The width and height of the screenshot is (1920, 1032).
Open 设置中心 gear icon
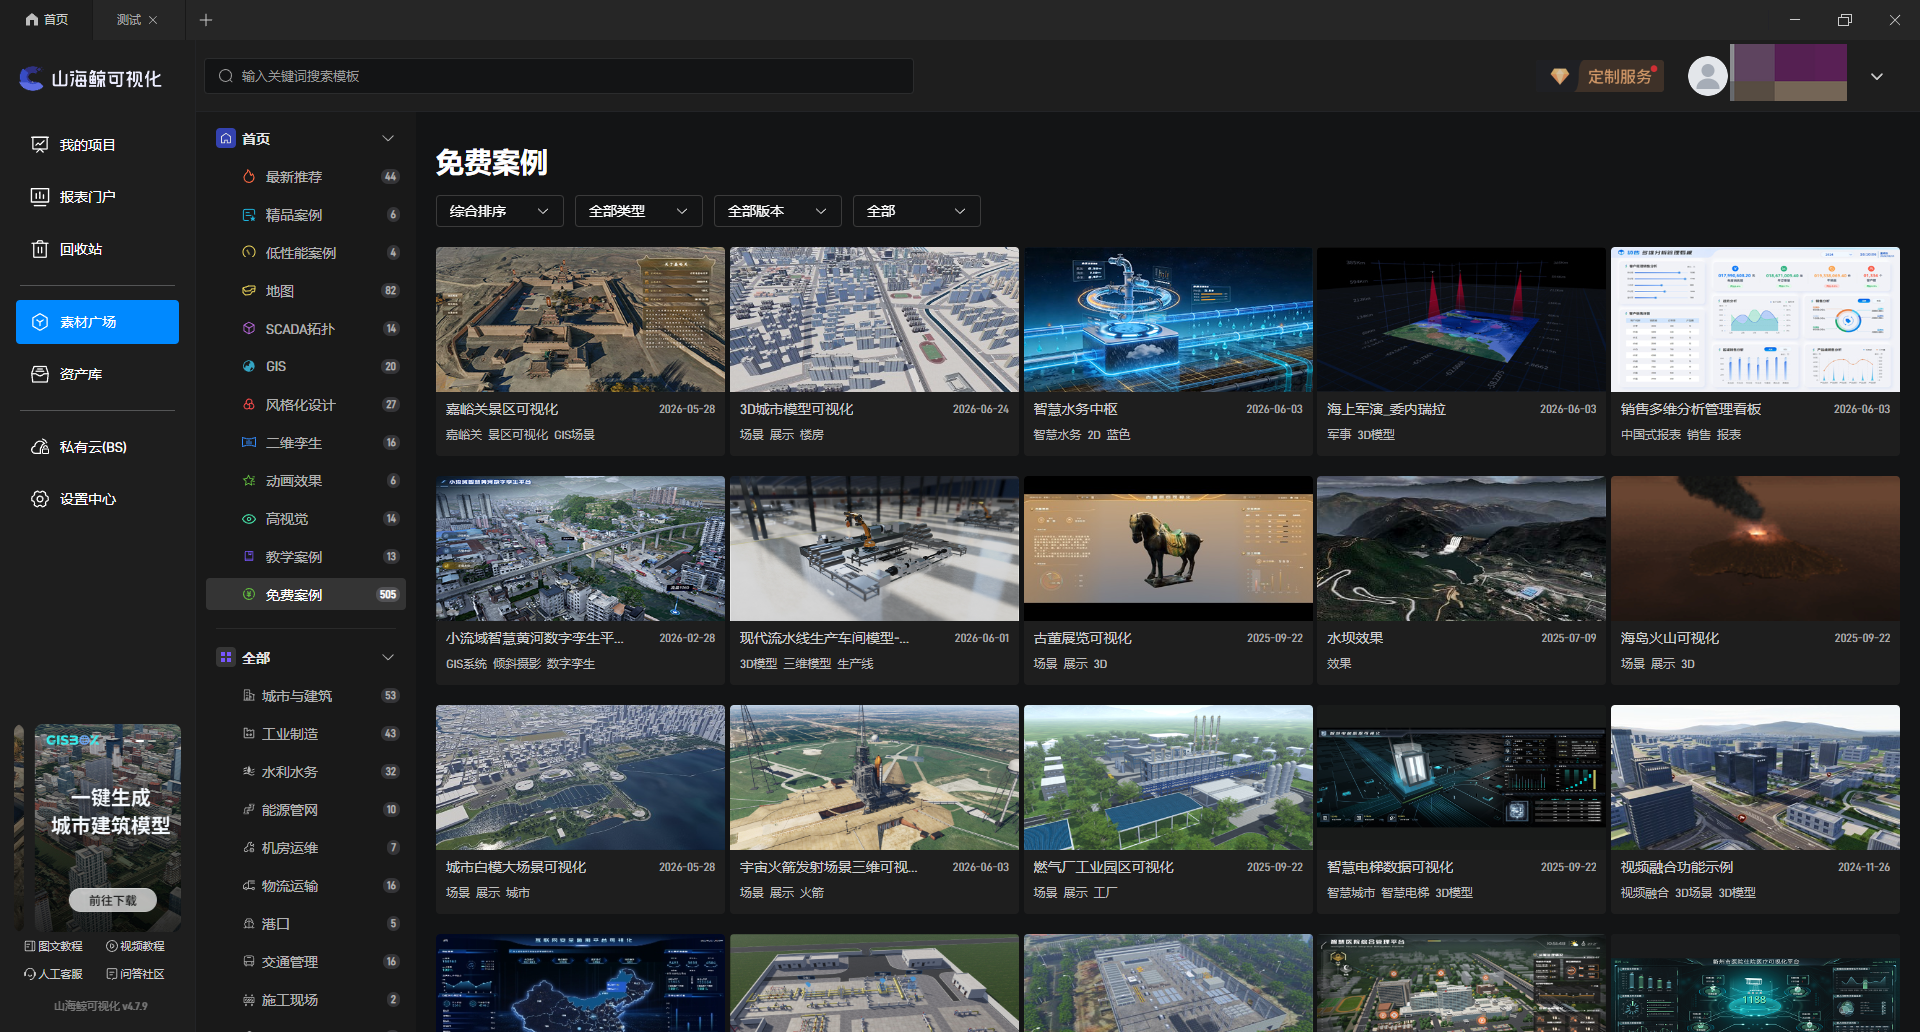click(x=40, y=499)
